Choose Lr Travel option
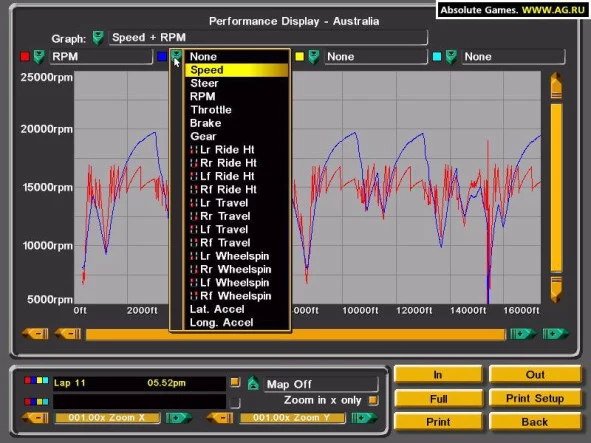 (x=237, y=203)
